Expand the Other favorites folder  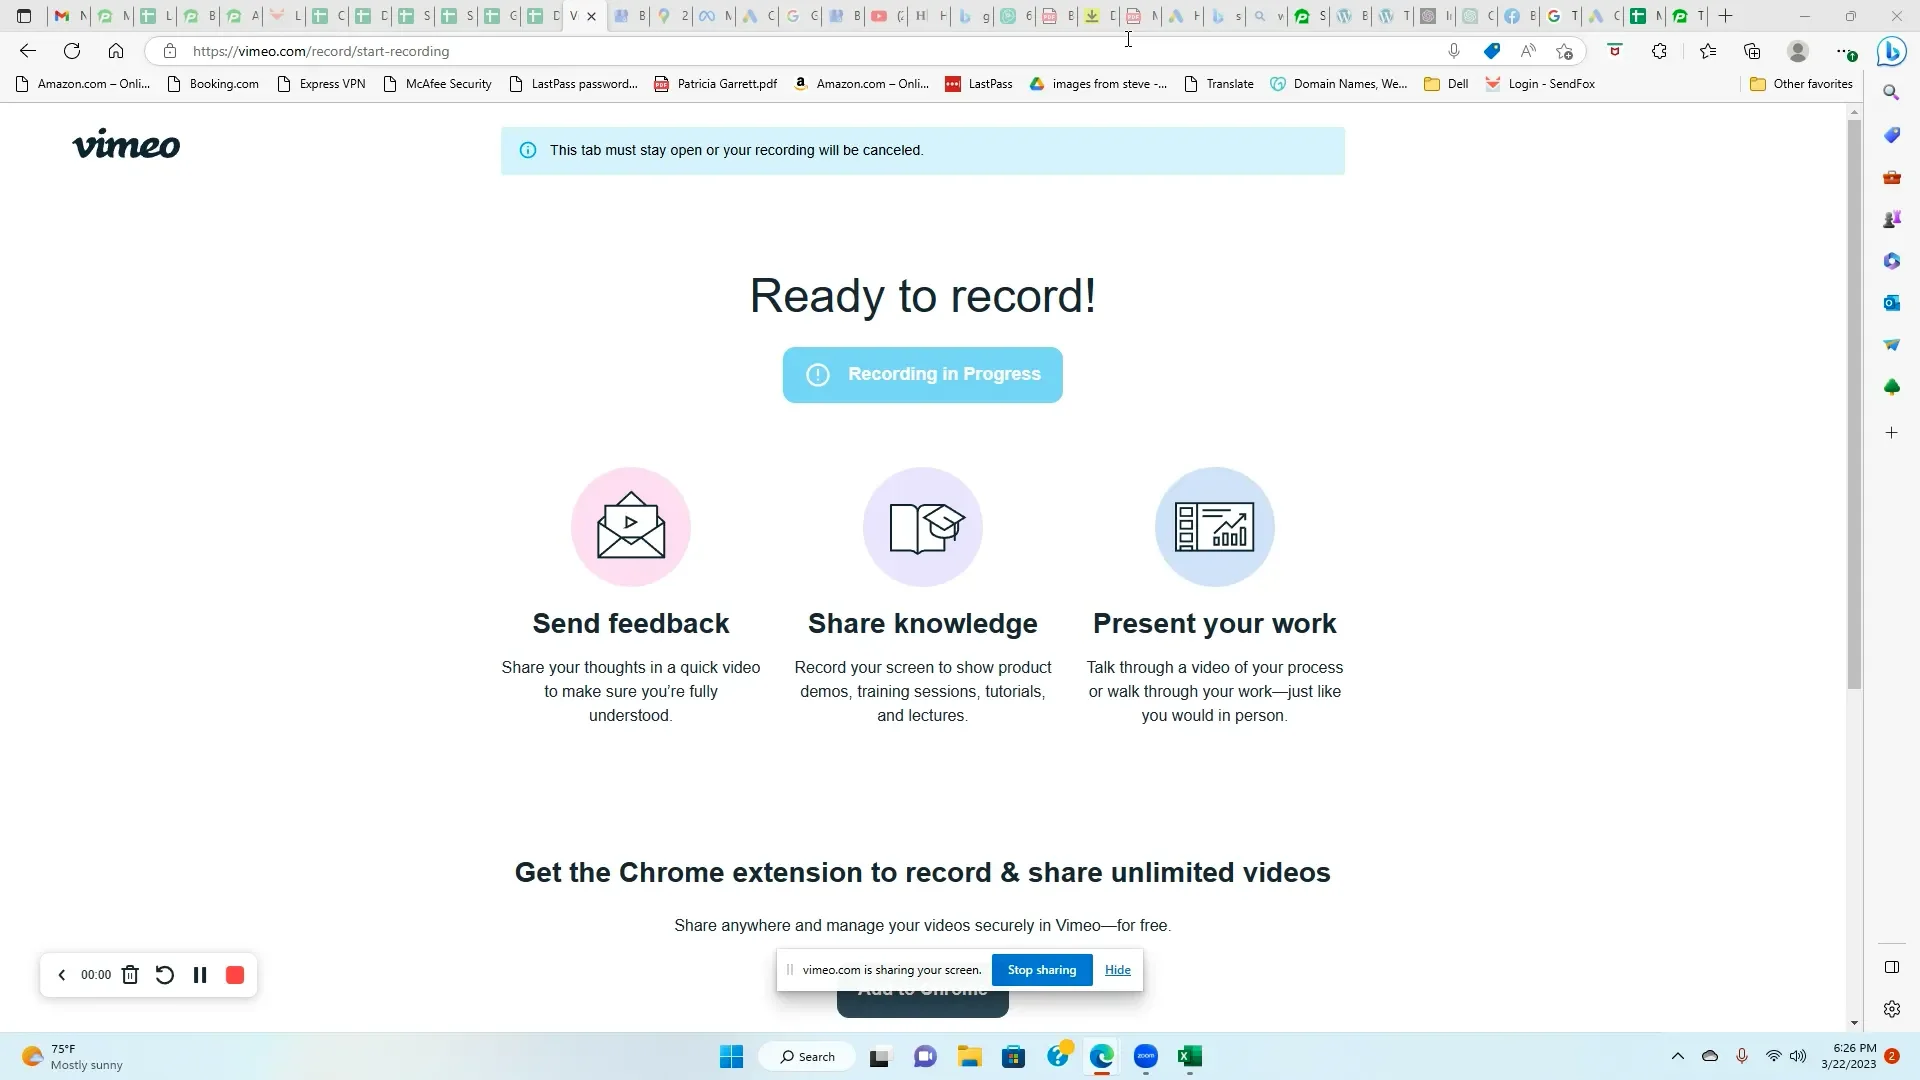coord(1802,84)
